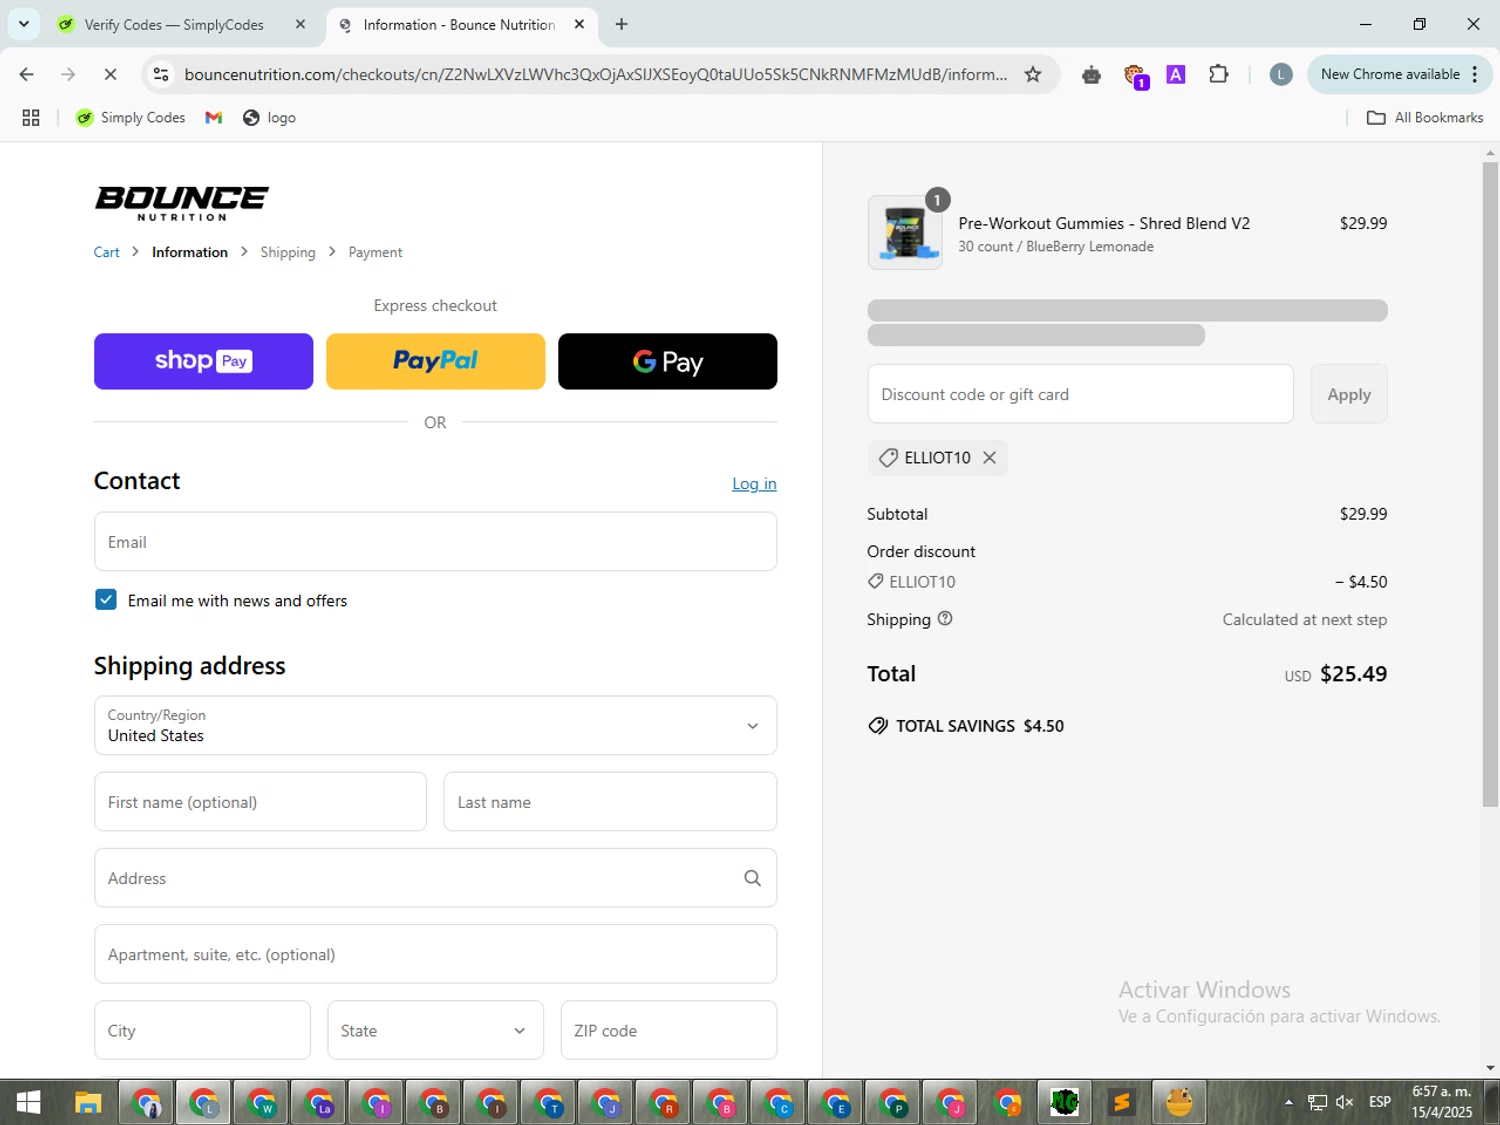
Task: Open the apps grid in bookmarks bar
Action: (x=31, y=118)
